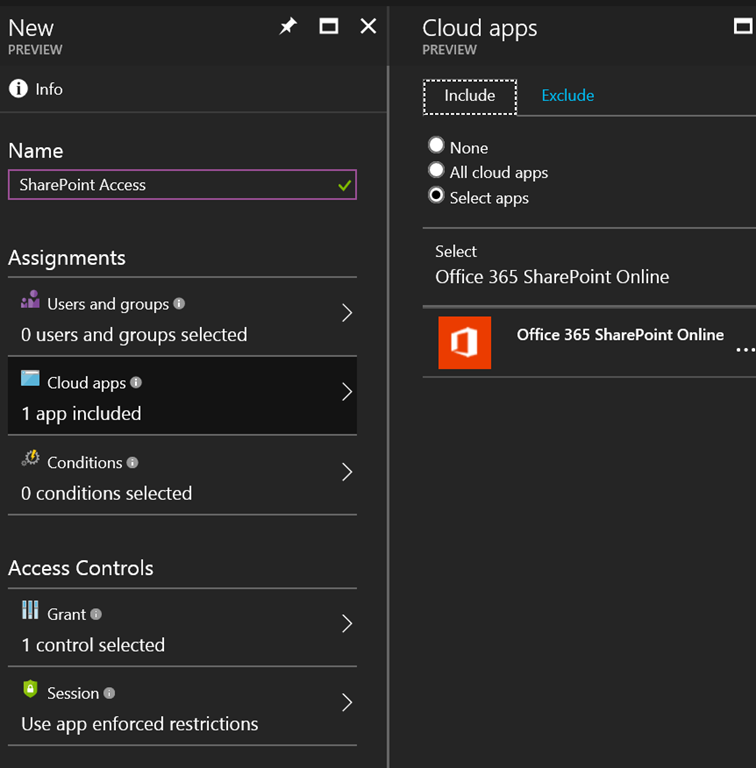This screenshot has width=756, height=768.
Task: Click the Cloud apps window icon
Action: pyautogui.click(x=31, y=379)
